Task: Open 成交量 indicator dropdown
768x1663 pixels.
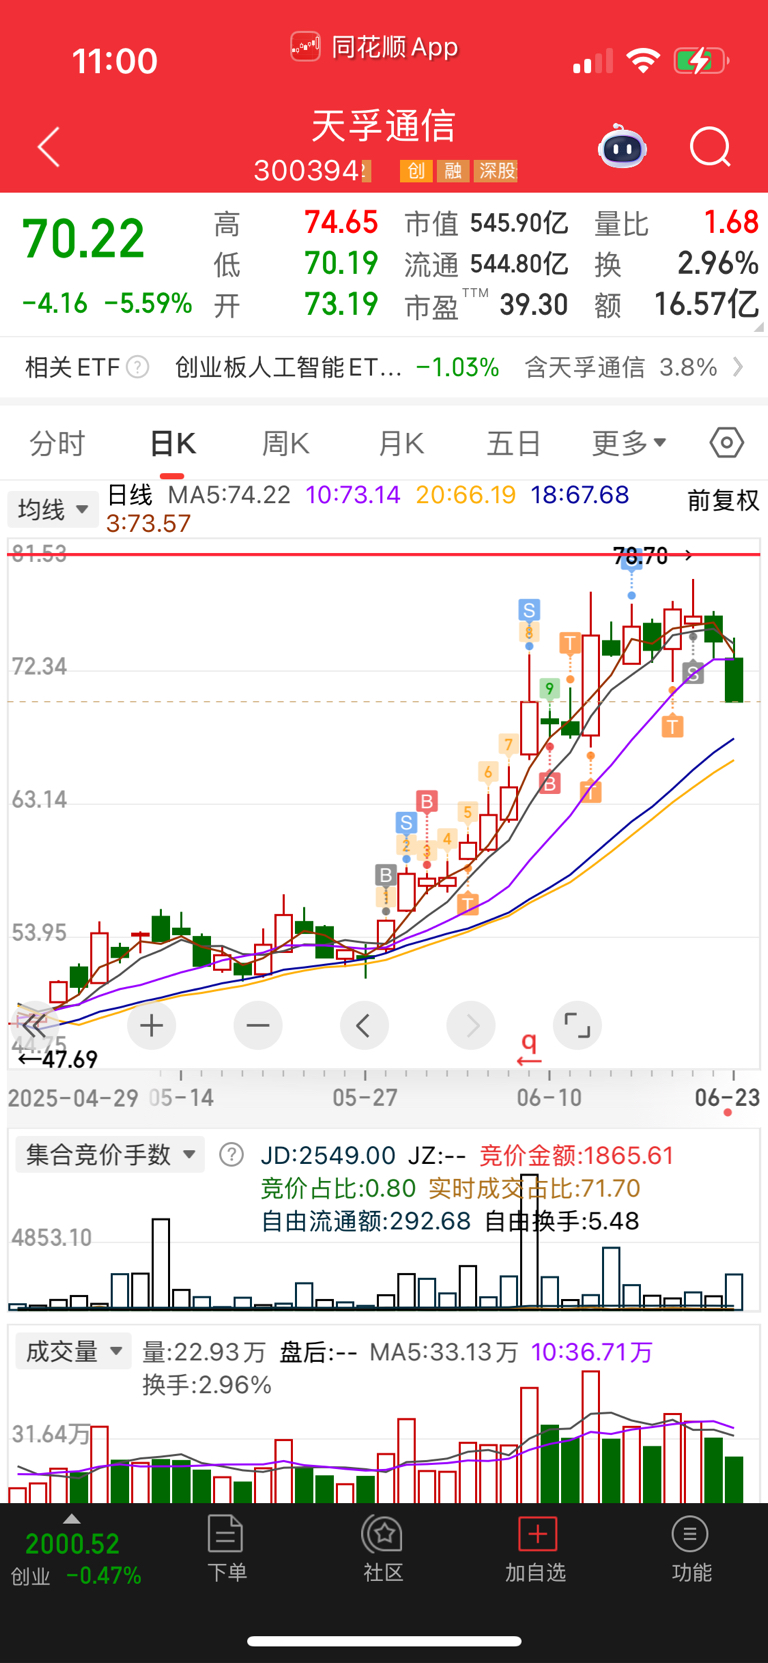Action: click(73, 1352)
